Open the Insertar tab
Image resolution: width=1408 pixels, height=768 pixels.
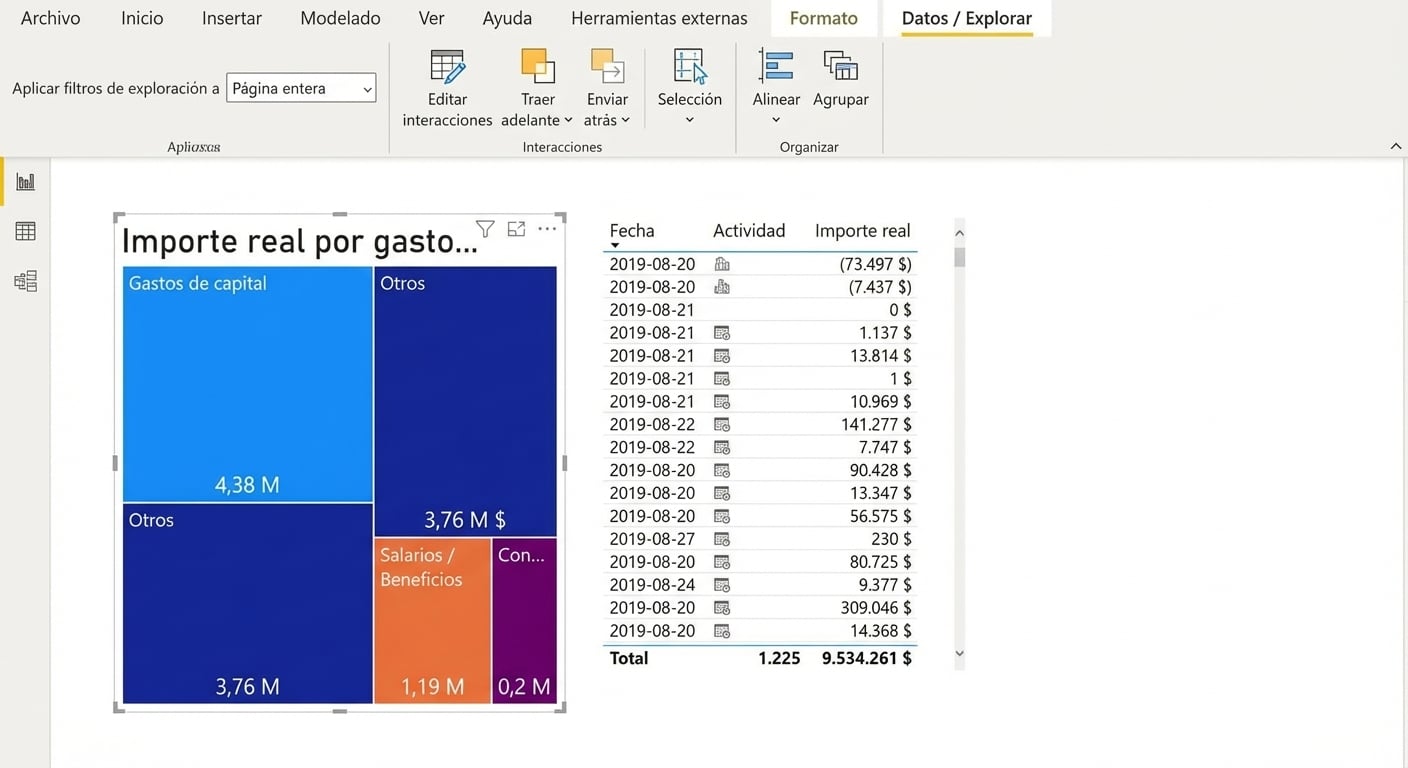(x=232, y=18)
